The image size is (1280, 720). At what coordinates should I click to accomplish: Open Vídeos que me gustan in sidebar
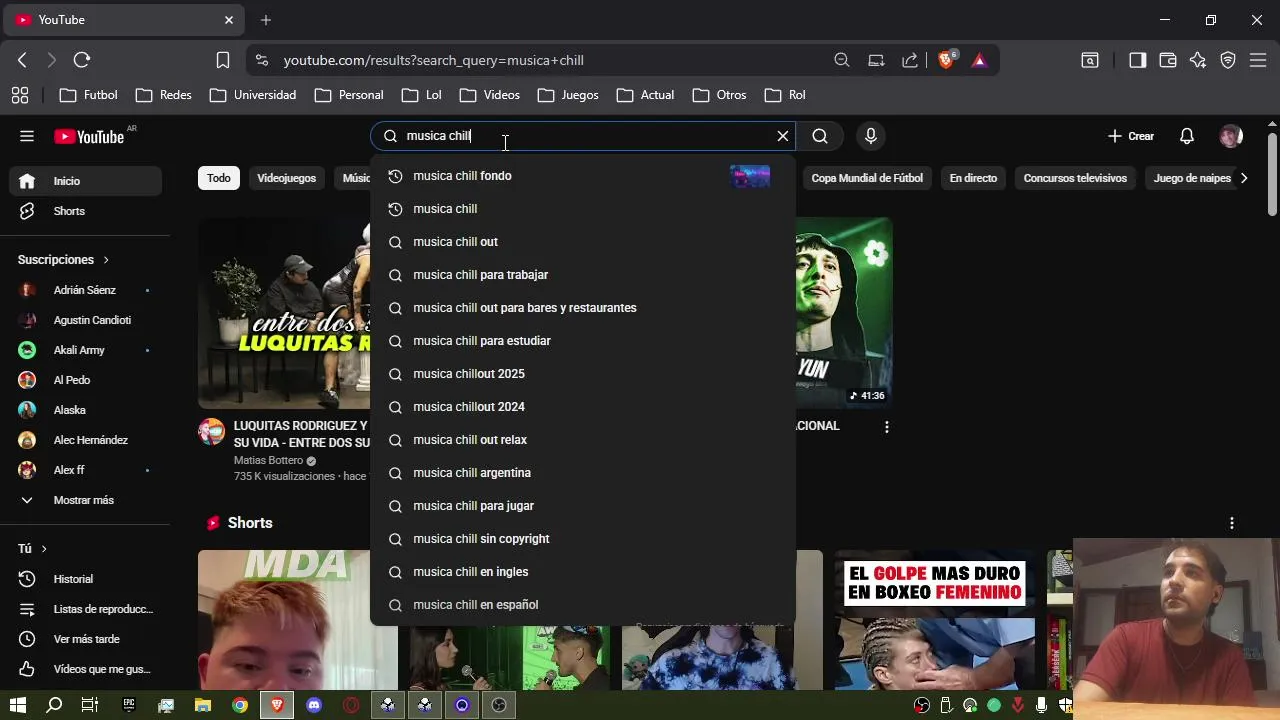[x=85, y=669]
